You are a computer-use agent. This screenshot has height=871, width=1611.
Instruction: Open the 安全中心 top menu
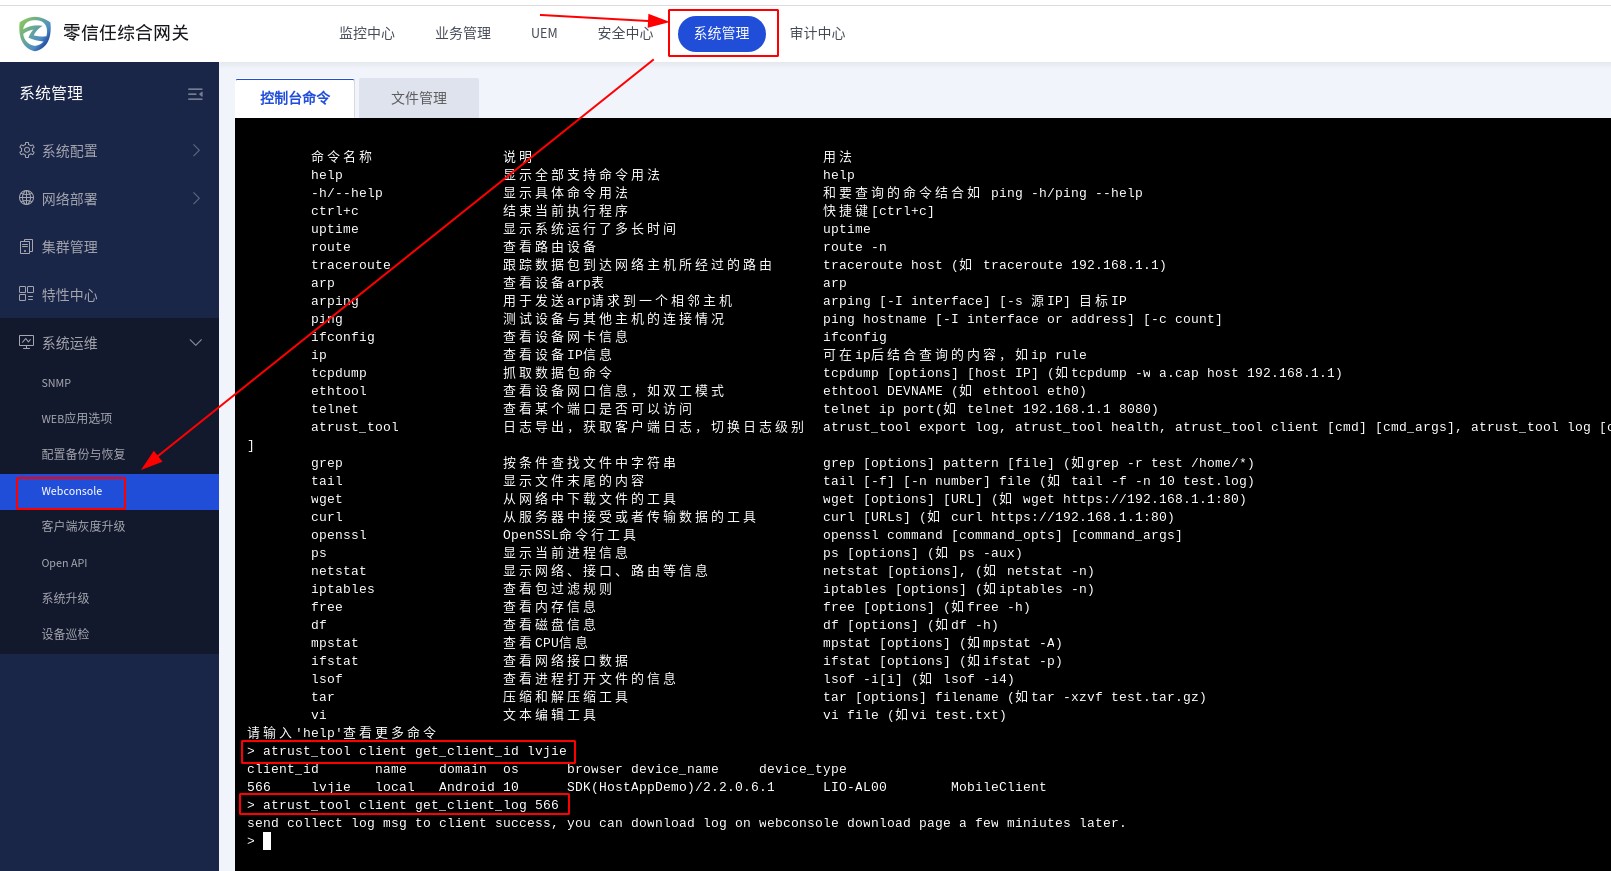(x=625, y=33)
